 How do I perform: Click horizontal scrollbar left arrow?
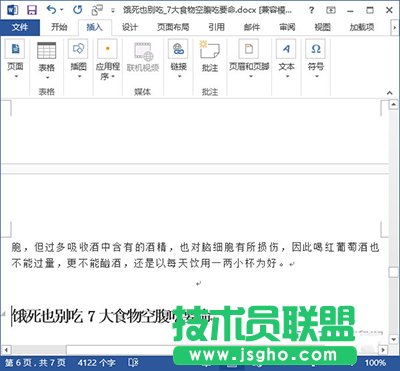tap(6, 350)
